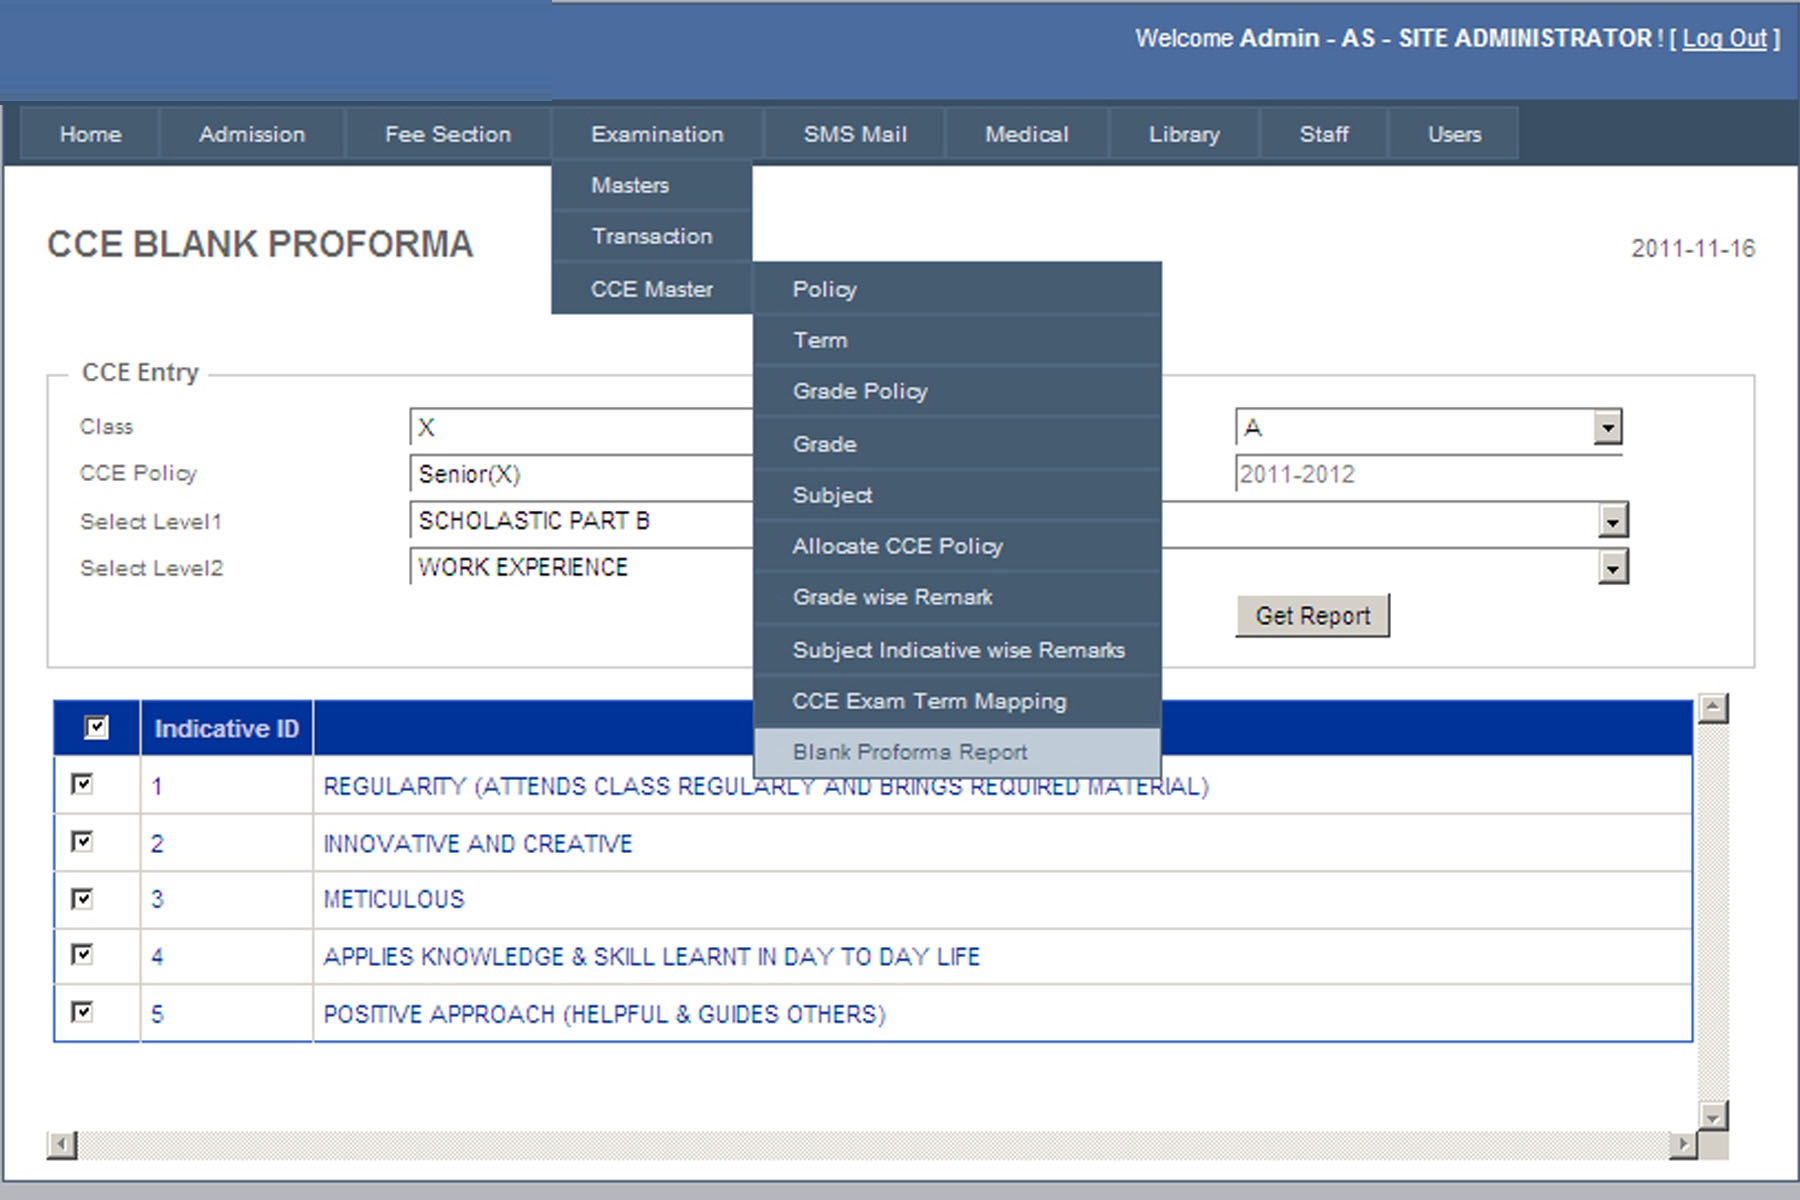1800x1200 pixels.
Task: Open the section dropdown showing A
Action: coord(1606,428)
